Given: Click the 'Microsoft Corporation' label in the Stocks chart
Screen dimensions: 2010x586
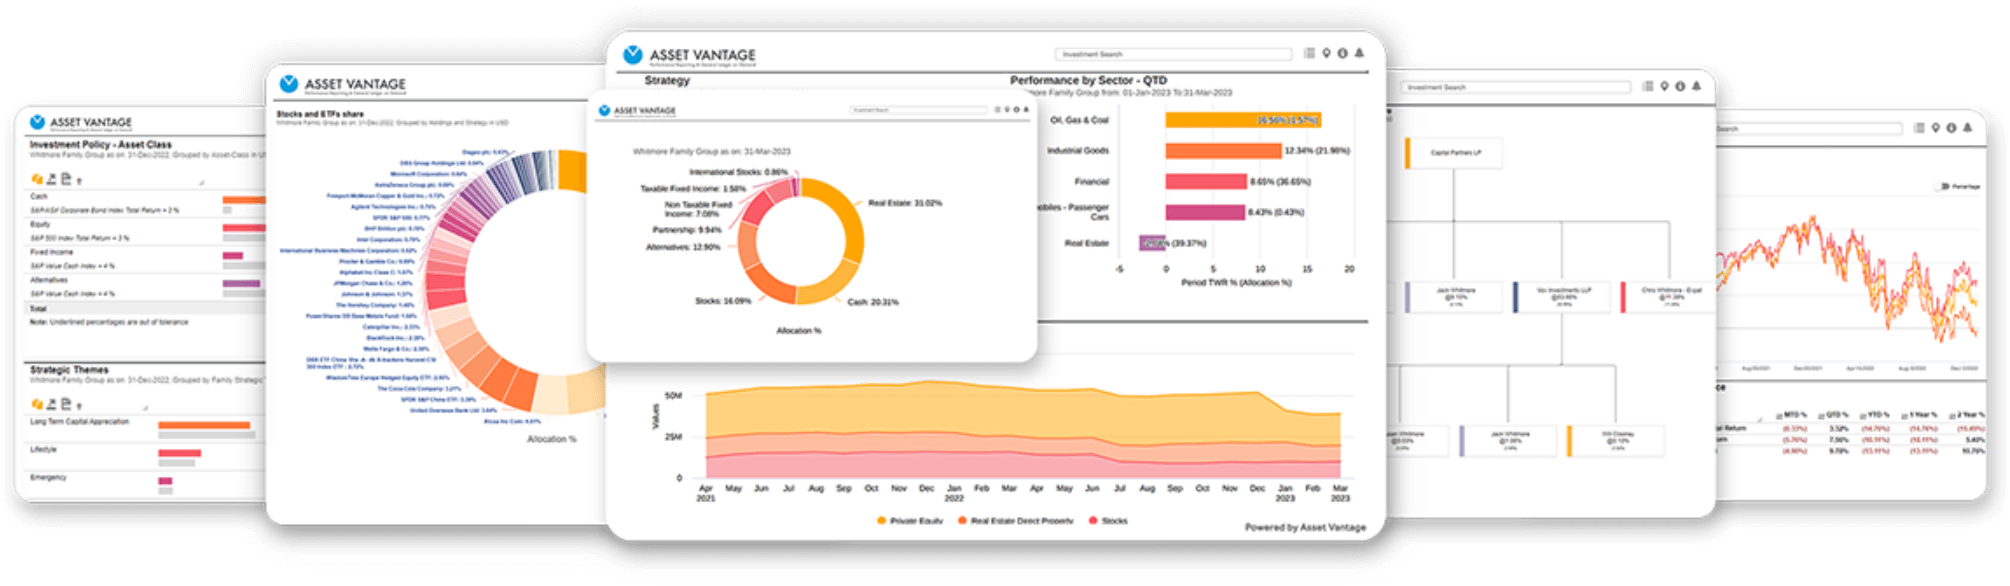Looking at the screenshot, I should [428, 174].
